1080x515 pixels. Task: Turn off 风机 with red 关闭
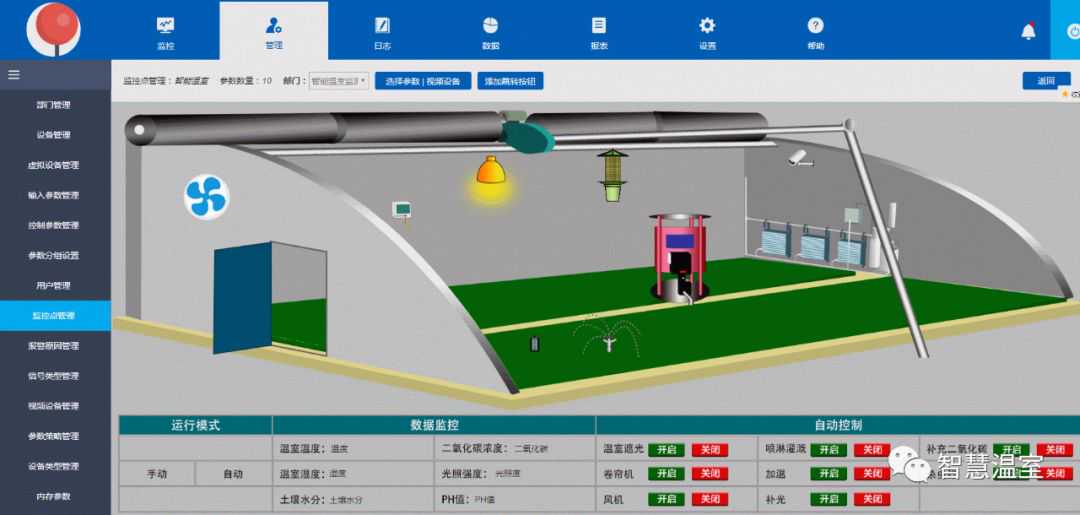pyautogui.click(x=708, y=498)
